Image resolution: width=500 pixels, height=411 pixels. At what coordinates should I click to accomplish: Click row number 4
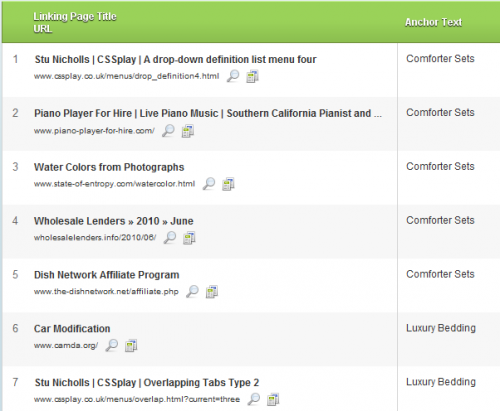15,221
